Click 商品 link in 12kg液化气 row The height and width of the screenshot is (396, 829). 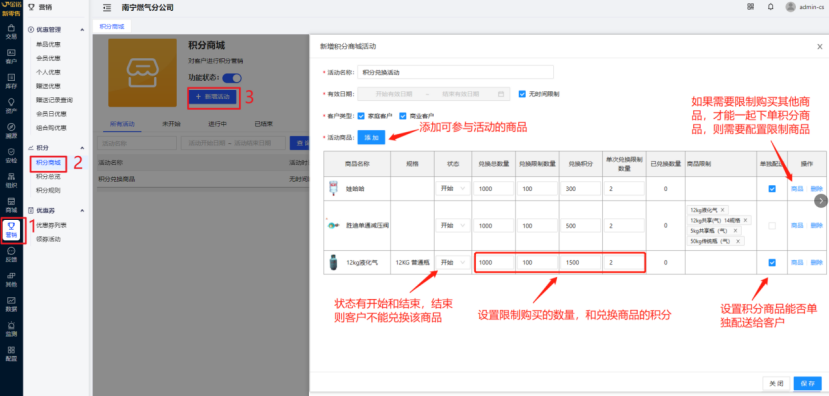[x=797, y=262]
